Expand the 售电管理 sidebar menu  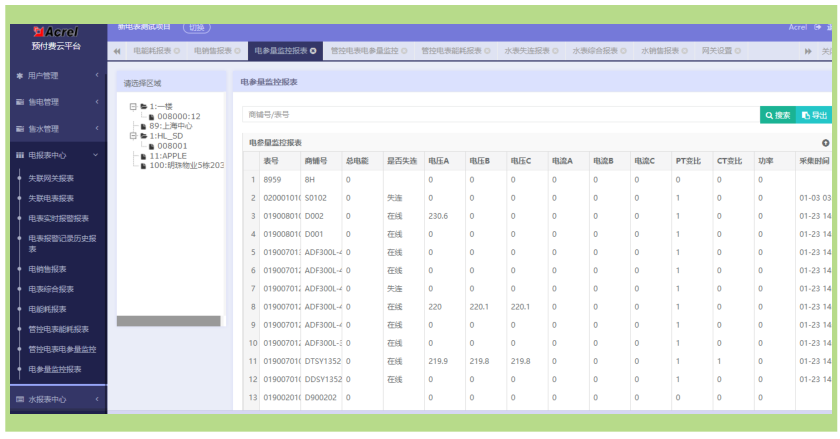point(58,102)
